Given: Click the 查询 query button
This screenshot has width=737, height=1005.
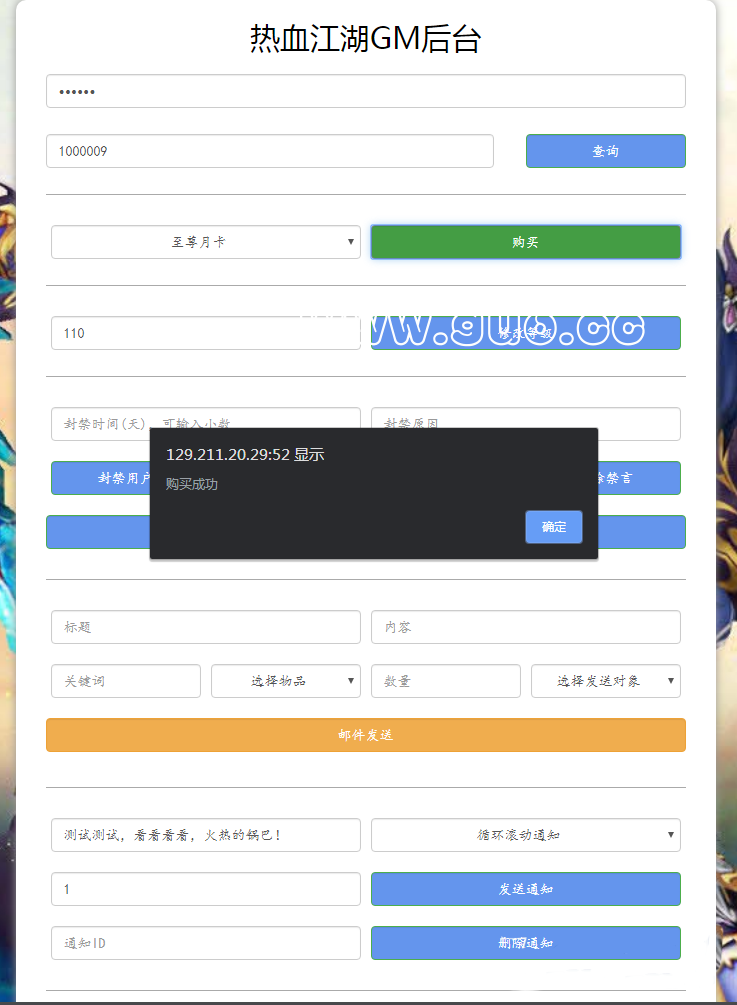Looking at the screenshot, I should (606, 151).
